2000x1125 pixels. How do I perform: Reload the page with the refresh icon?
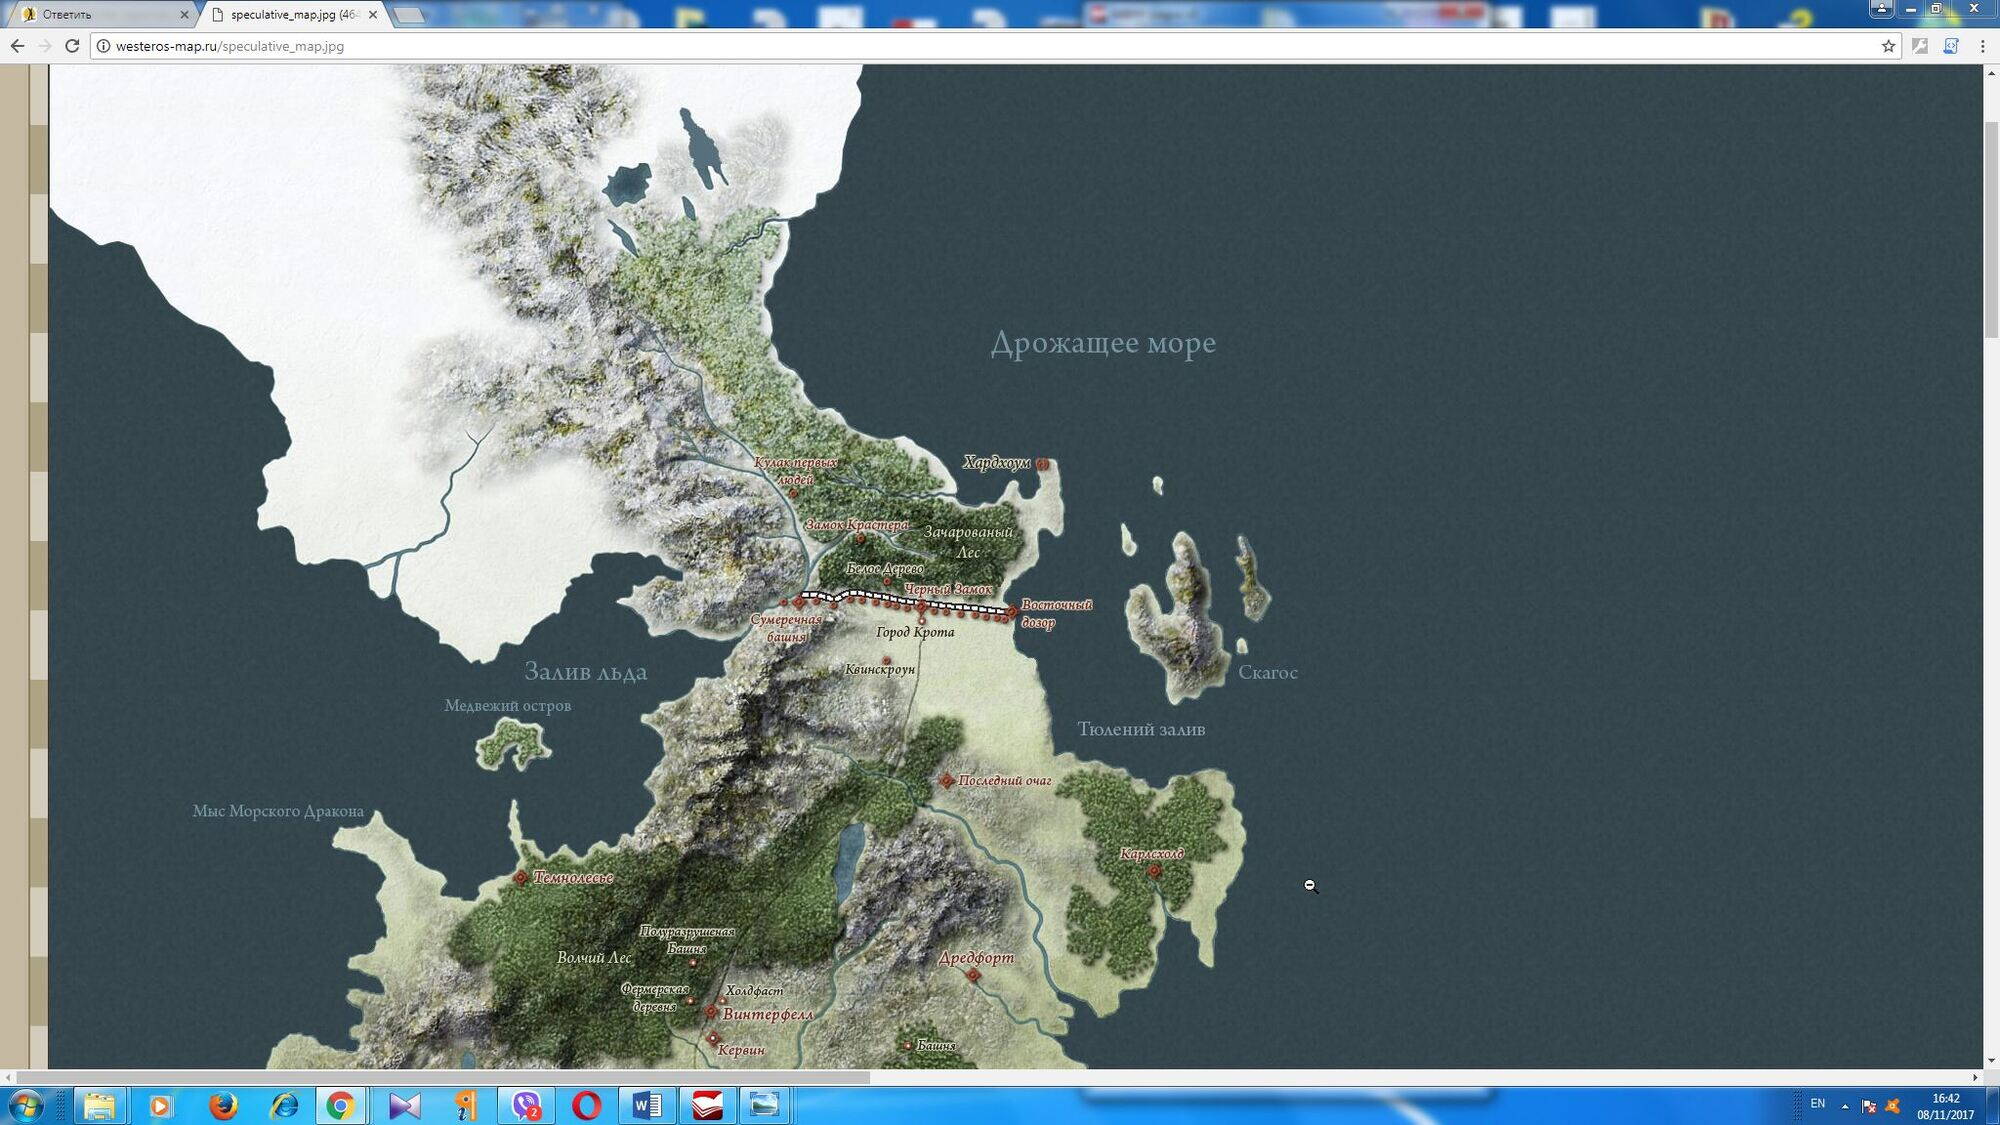tap(72, 46)
